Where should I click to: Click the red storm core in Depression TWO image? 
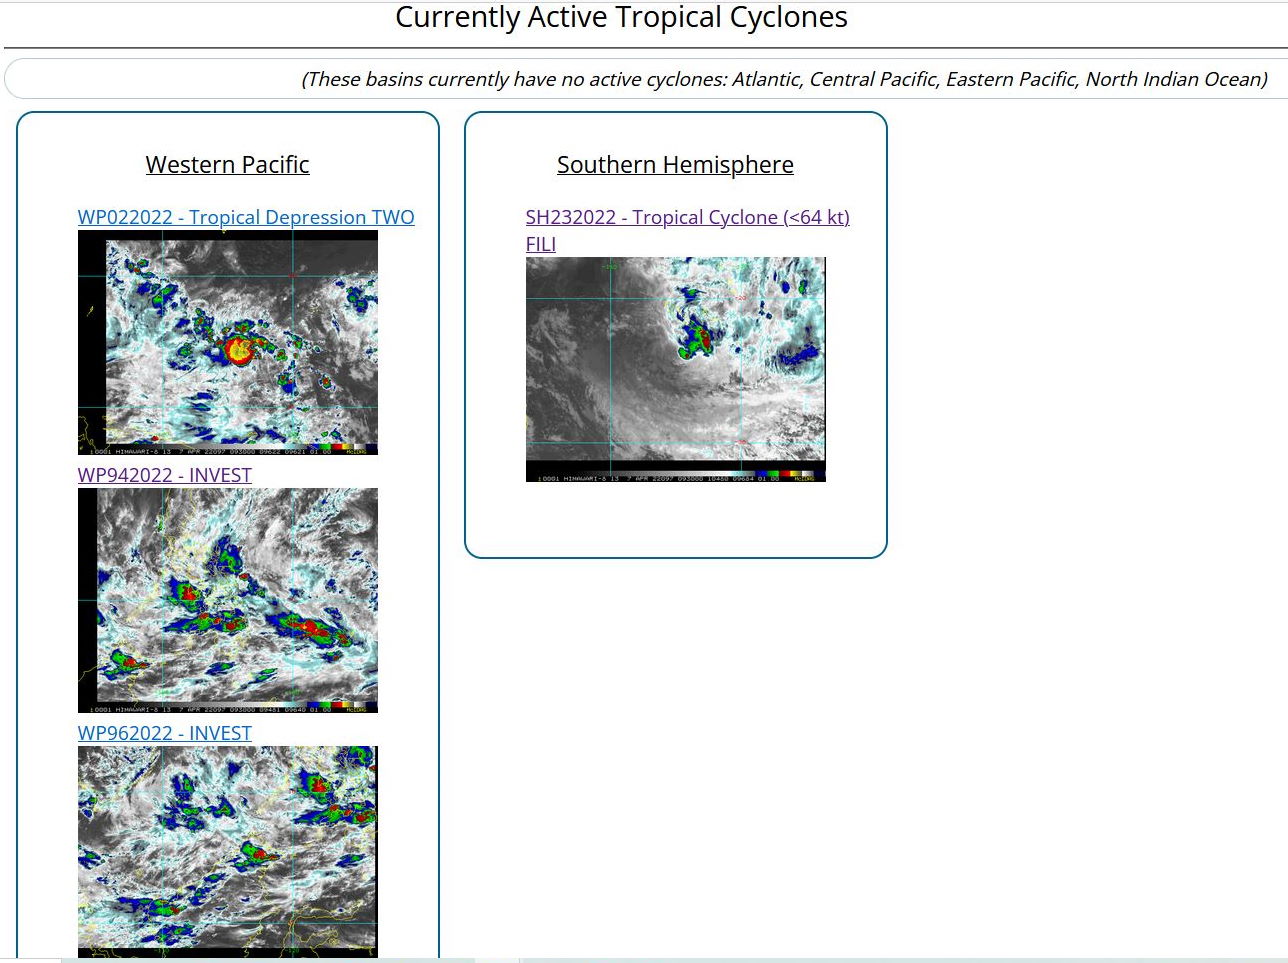[x=238, y=349]
